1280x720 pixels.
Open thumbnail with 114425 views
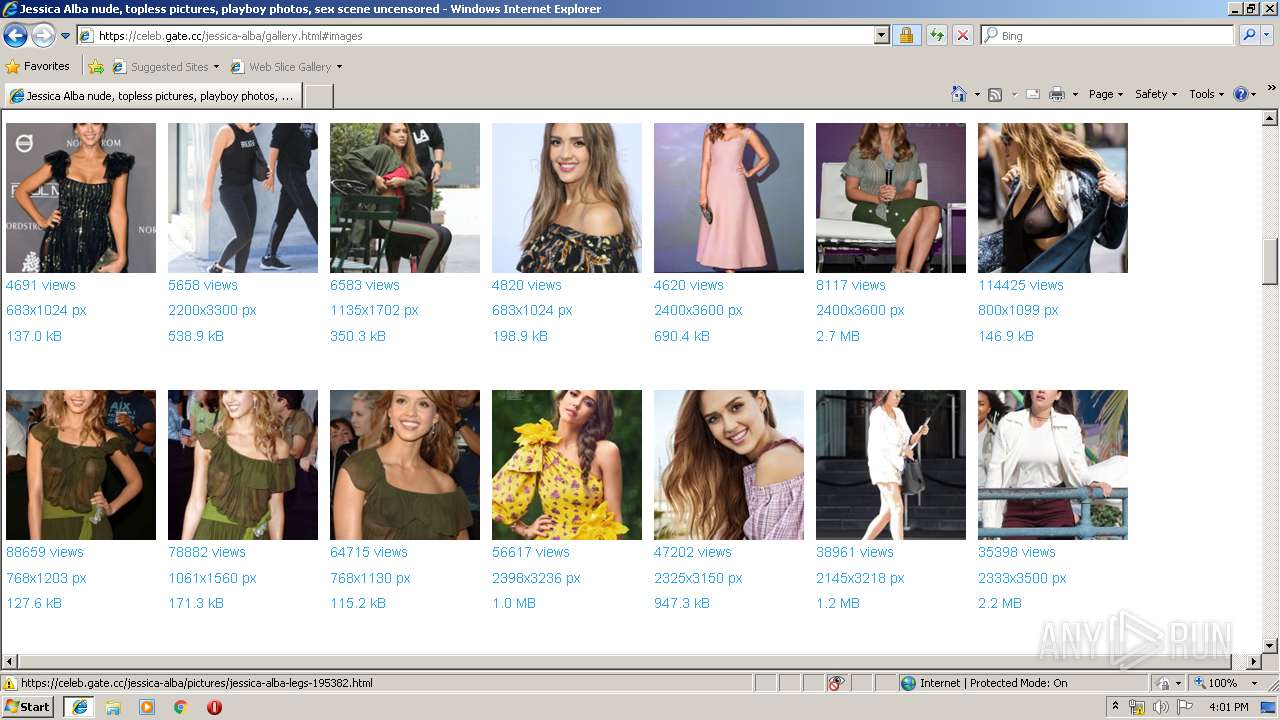[1053, 198]
